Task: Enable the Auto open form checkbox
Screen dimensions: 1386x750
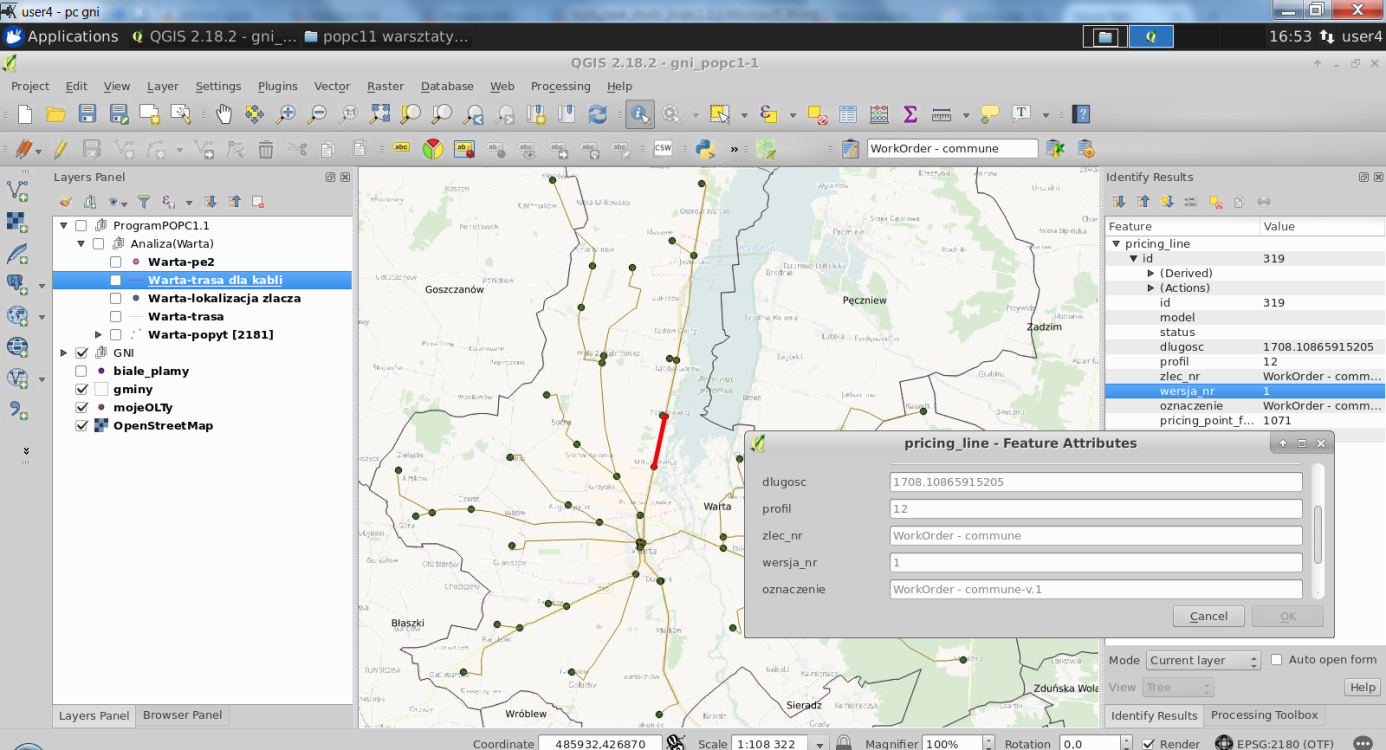Action: coord(1276,660)
